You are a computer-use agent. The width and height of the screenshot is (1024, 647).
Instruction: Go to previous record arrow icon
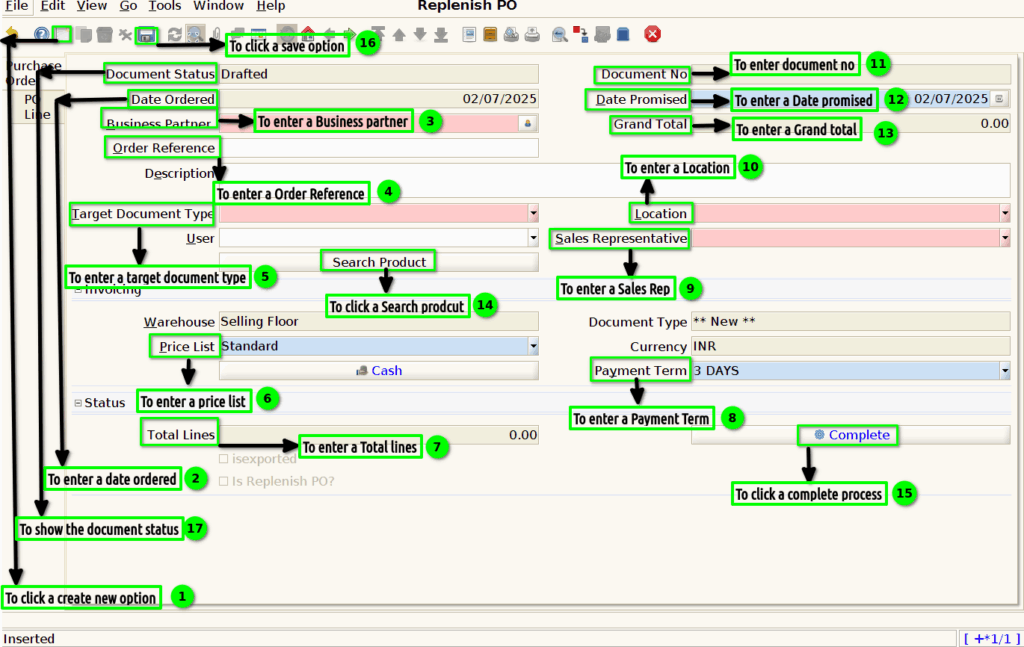(399, 34)
